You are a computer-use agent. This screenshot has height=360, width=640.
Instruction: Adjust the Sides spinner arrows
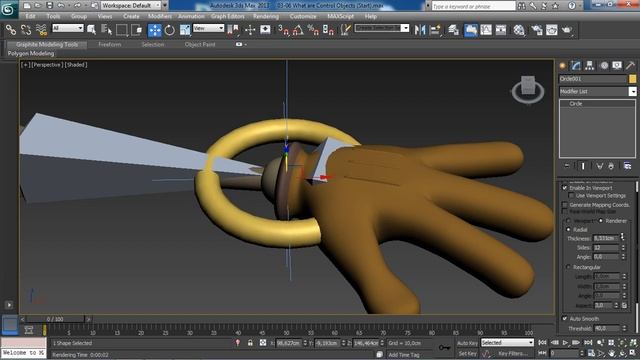[623, 247]
